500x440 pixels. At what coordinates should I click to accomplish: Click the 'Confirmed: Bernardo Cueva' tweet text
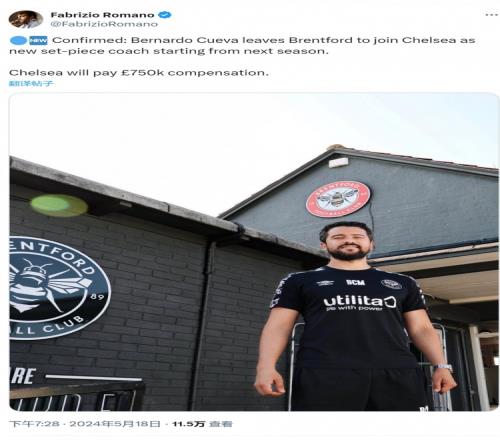pos(242,45)
